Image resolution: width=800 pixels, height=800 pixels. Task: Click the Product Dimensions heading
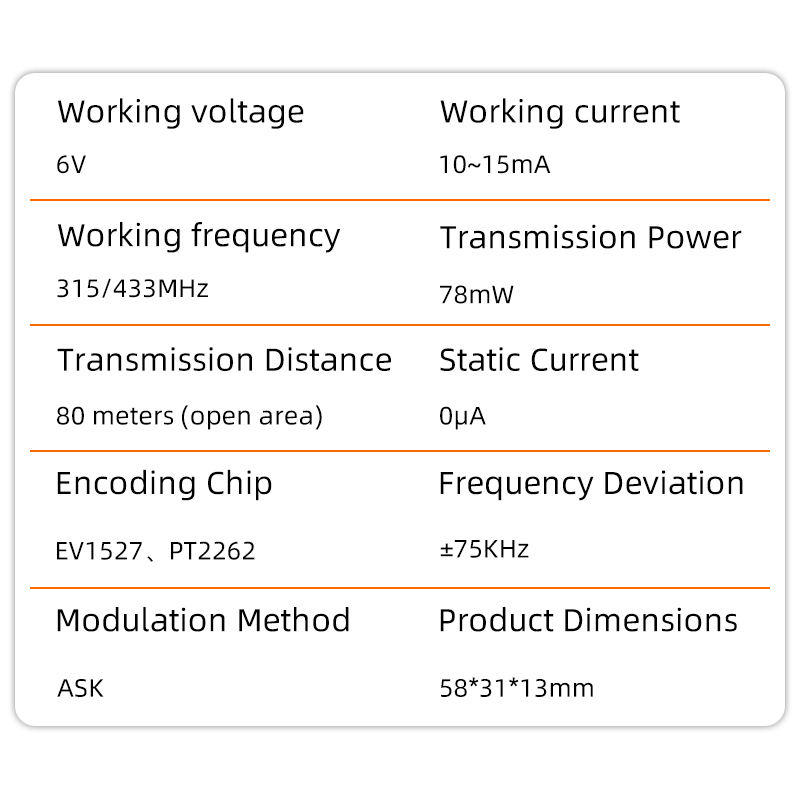(588, 620)
